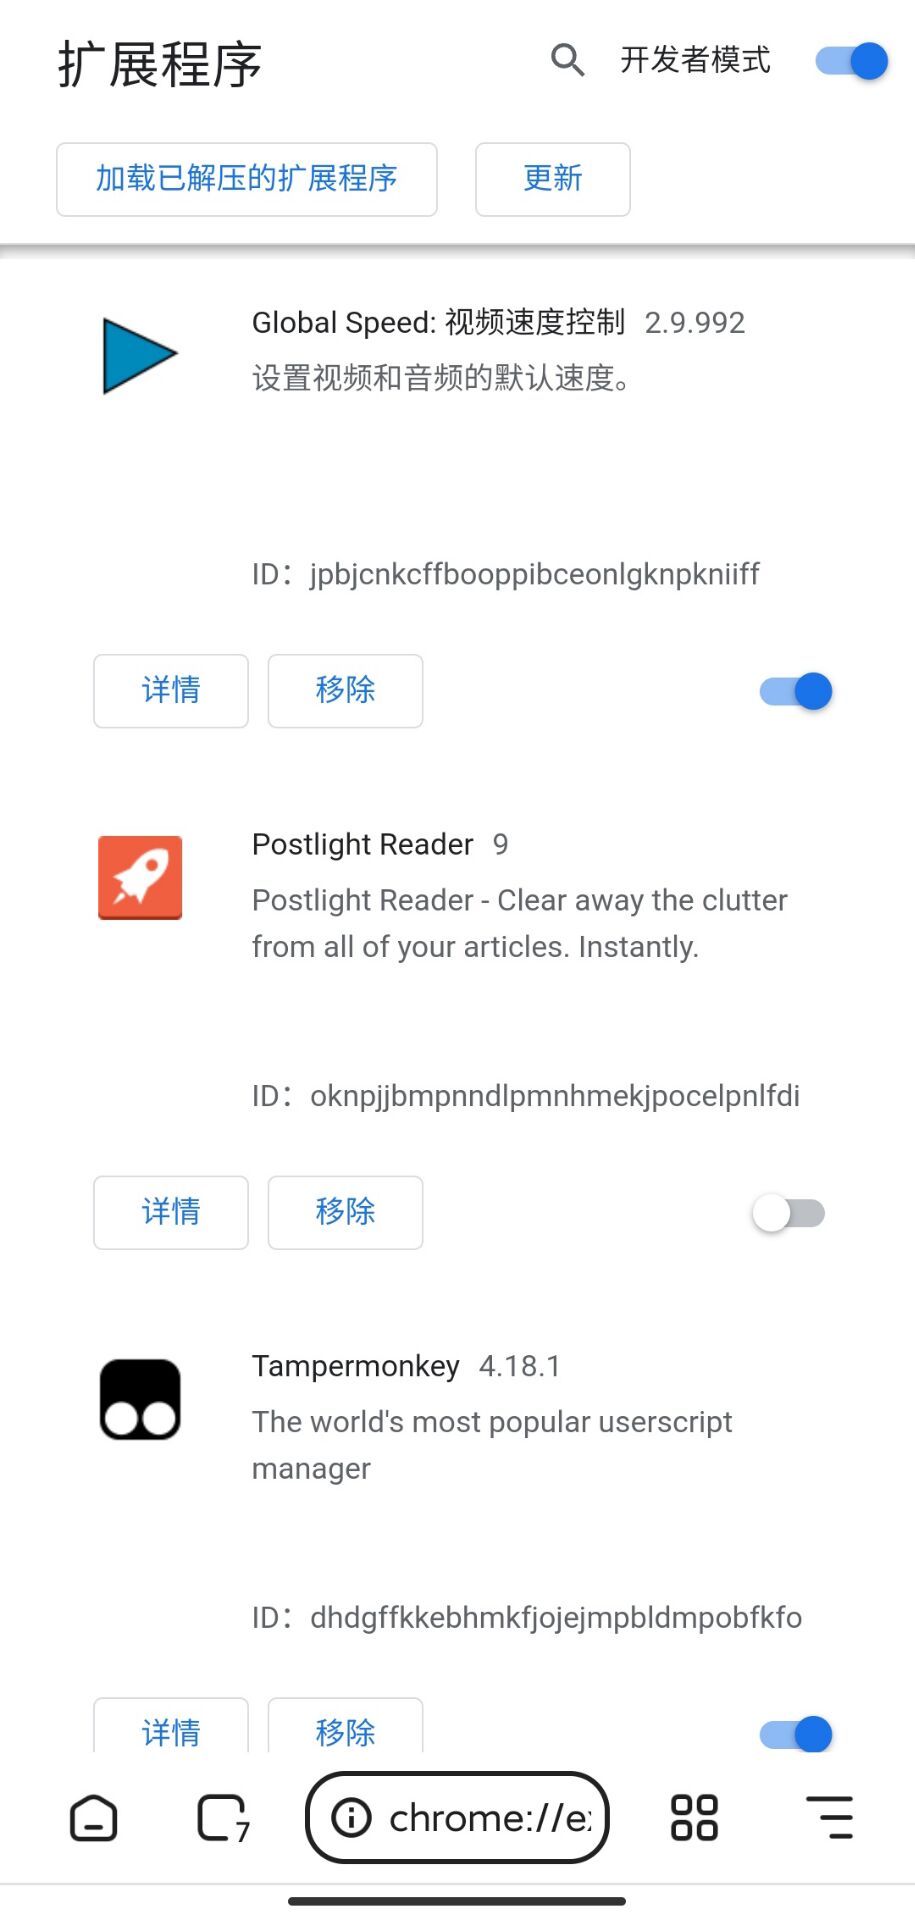Show site info icon in address bar
This screenshot has width=915, height=1920.
(351, 1817)
